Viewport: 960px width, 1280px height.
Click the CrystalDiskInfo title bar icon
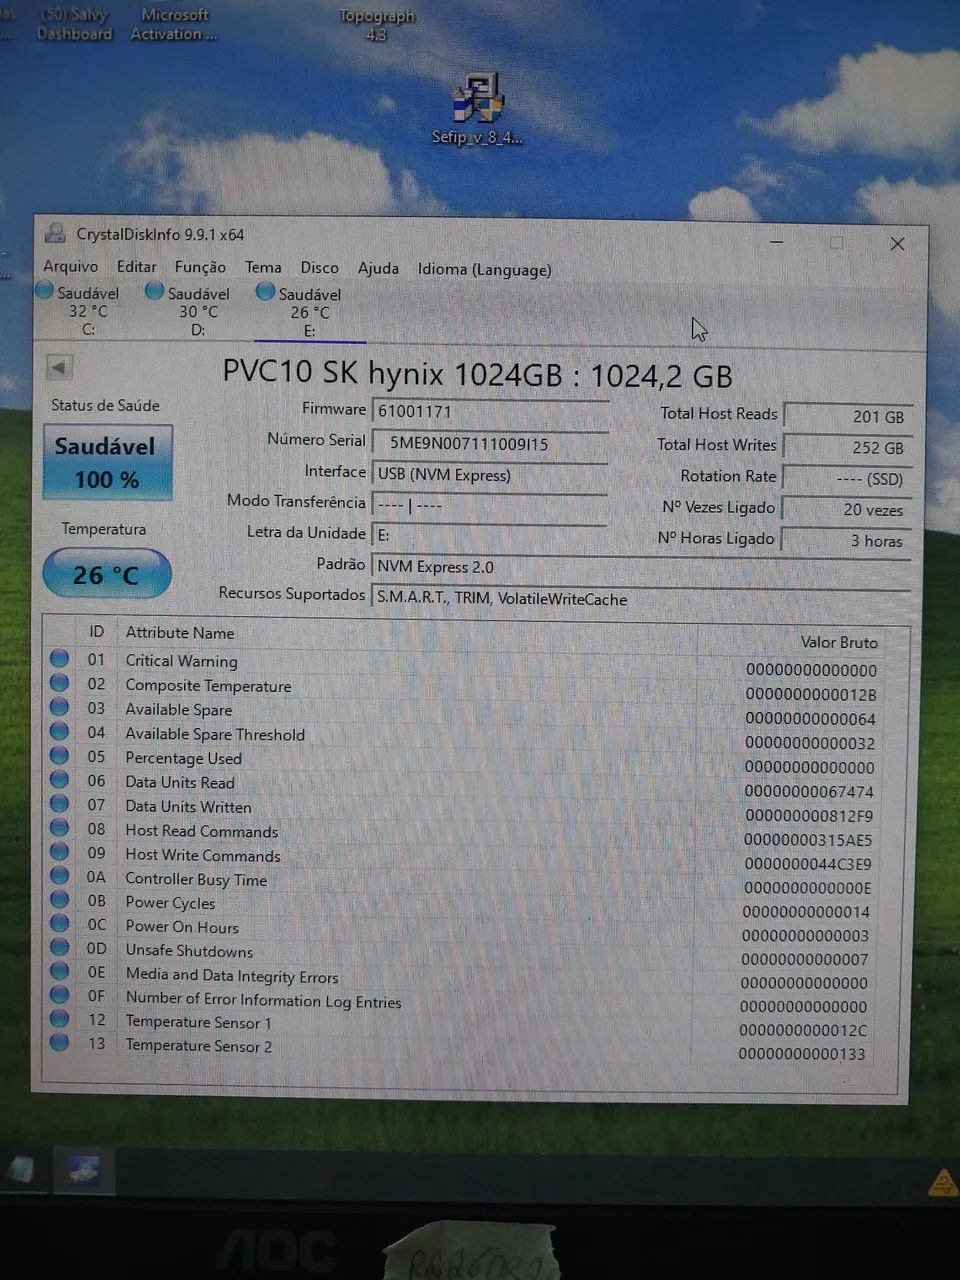(x=55, y=234)
